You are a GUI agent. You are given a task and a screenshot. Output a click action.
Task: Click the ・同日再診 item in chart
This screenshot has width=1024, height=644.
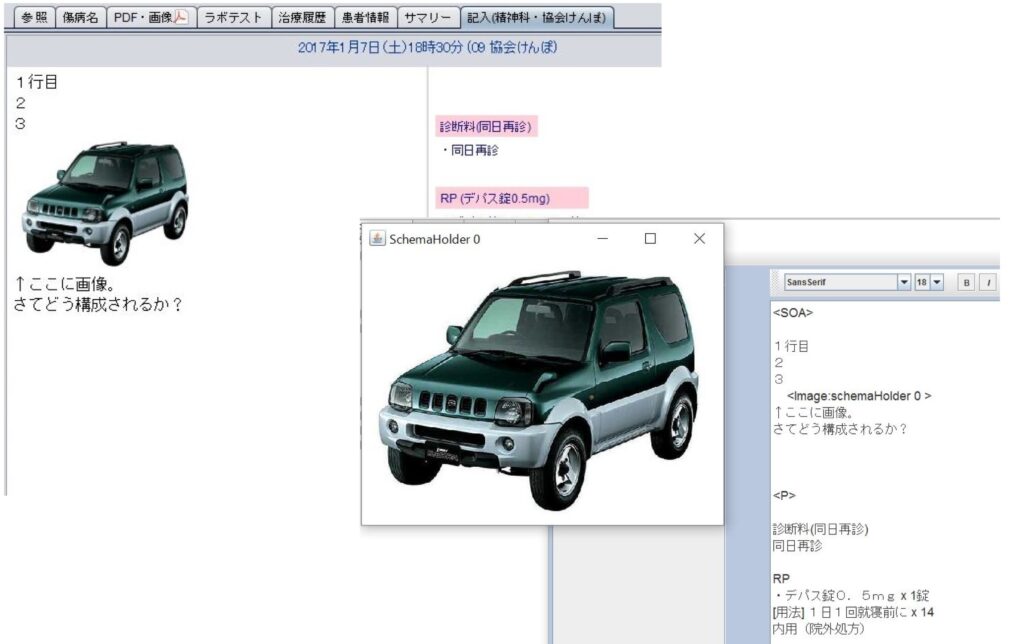point(470,150)
